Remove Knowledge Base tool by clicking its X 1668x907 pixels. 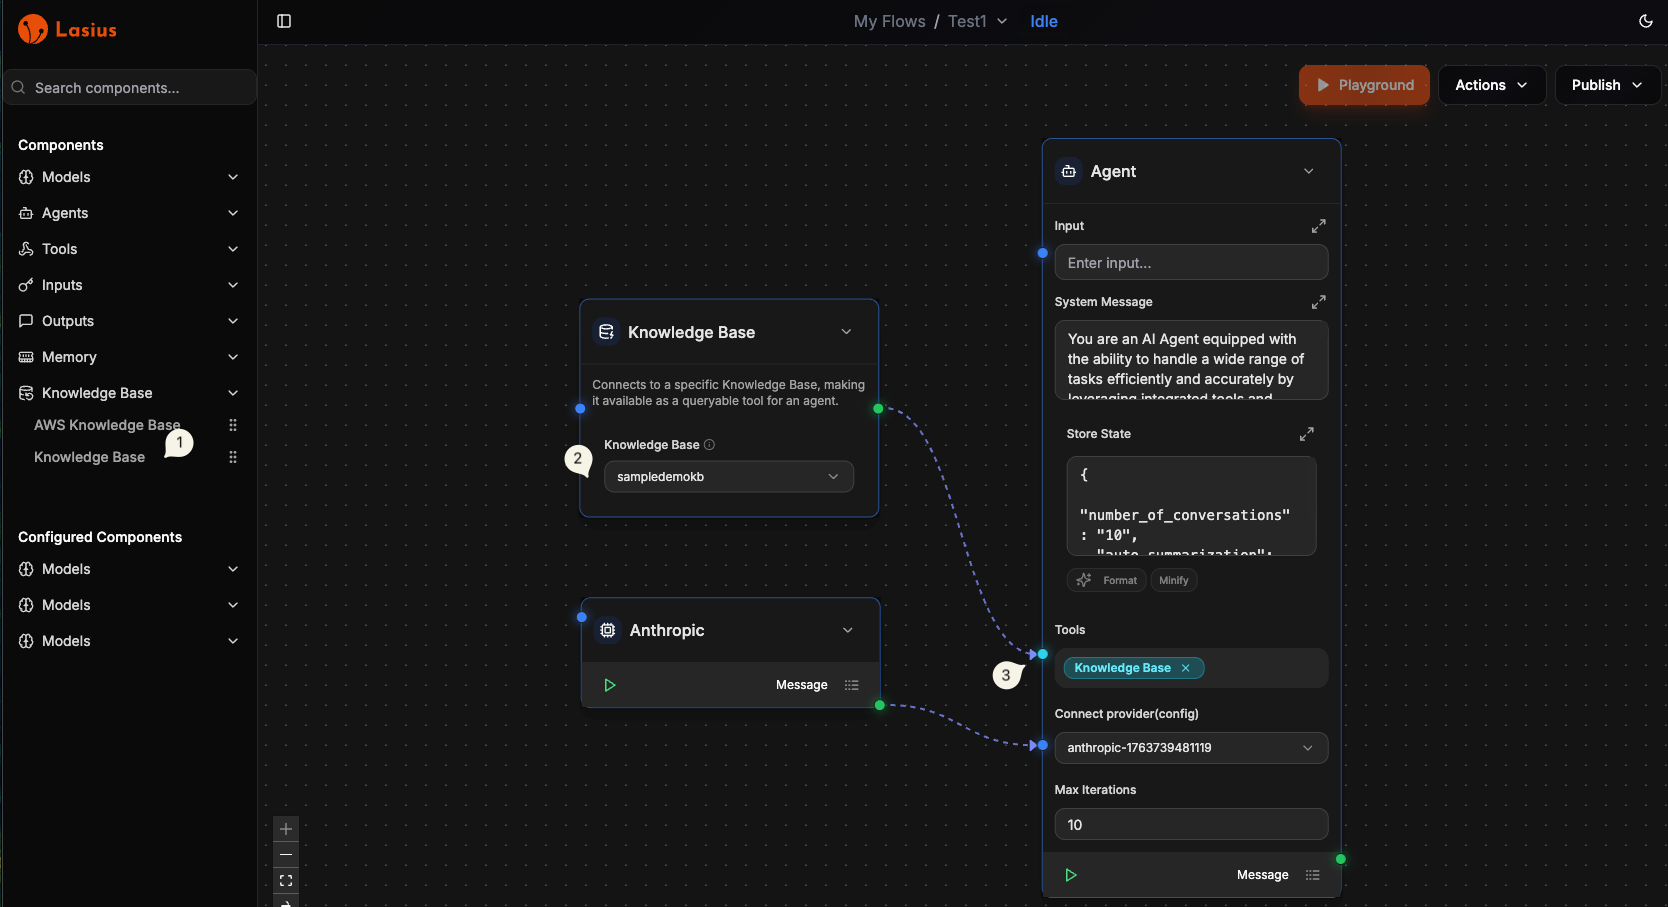1186,667
